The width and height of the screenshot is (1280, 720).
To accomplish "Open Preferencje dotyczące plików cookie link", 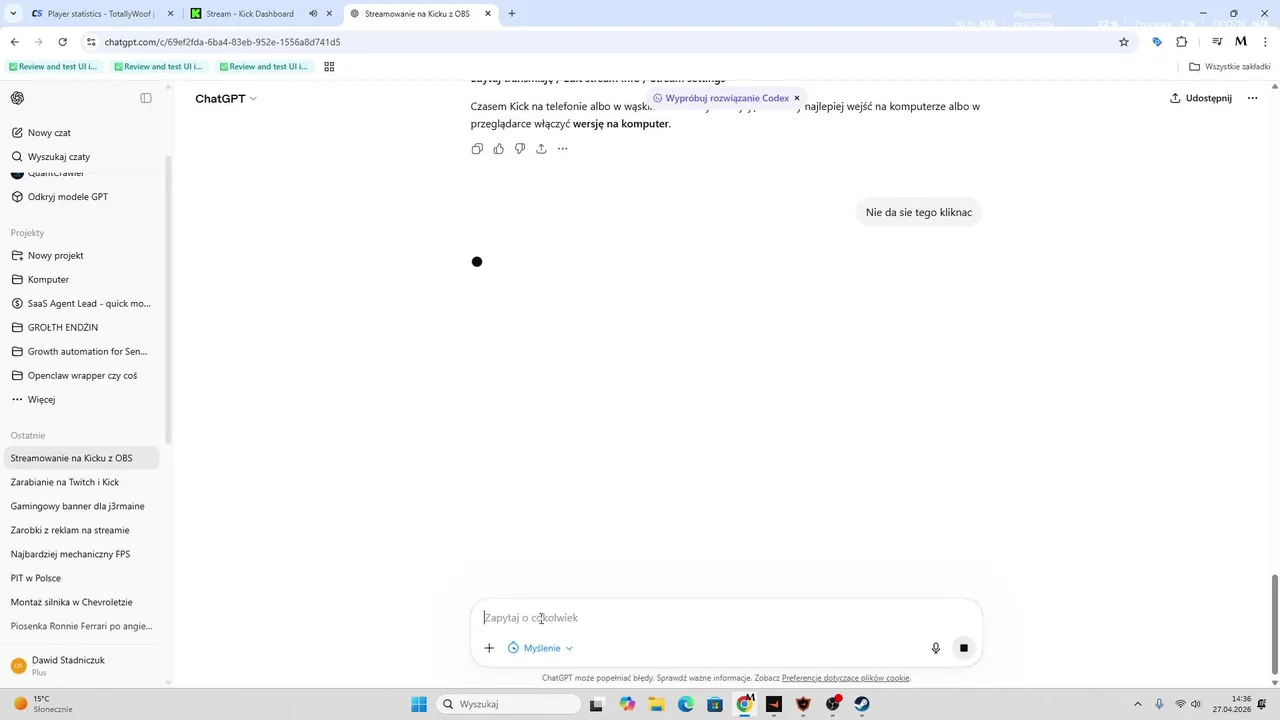I will coord(846,678).
